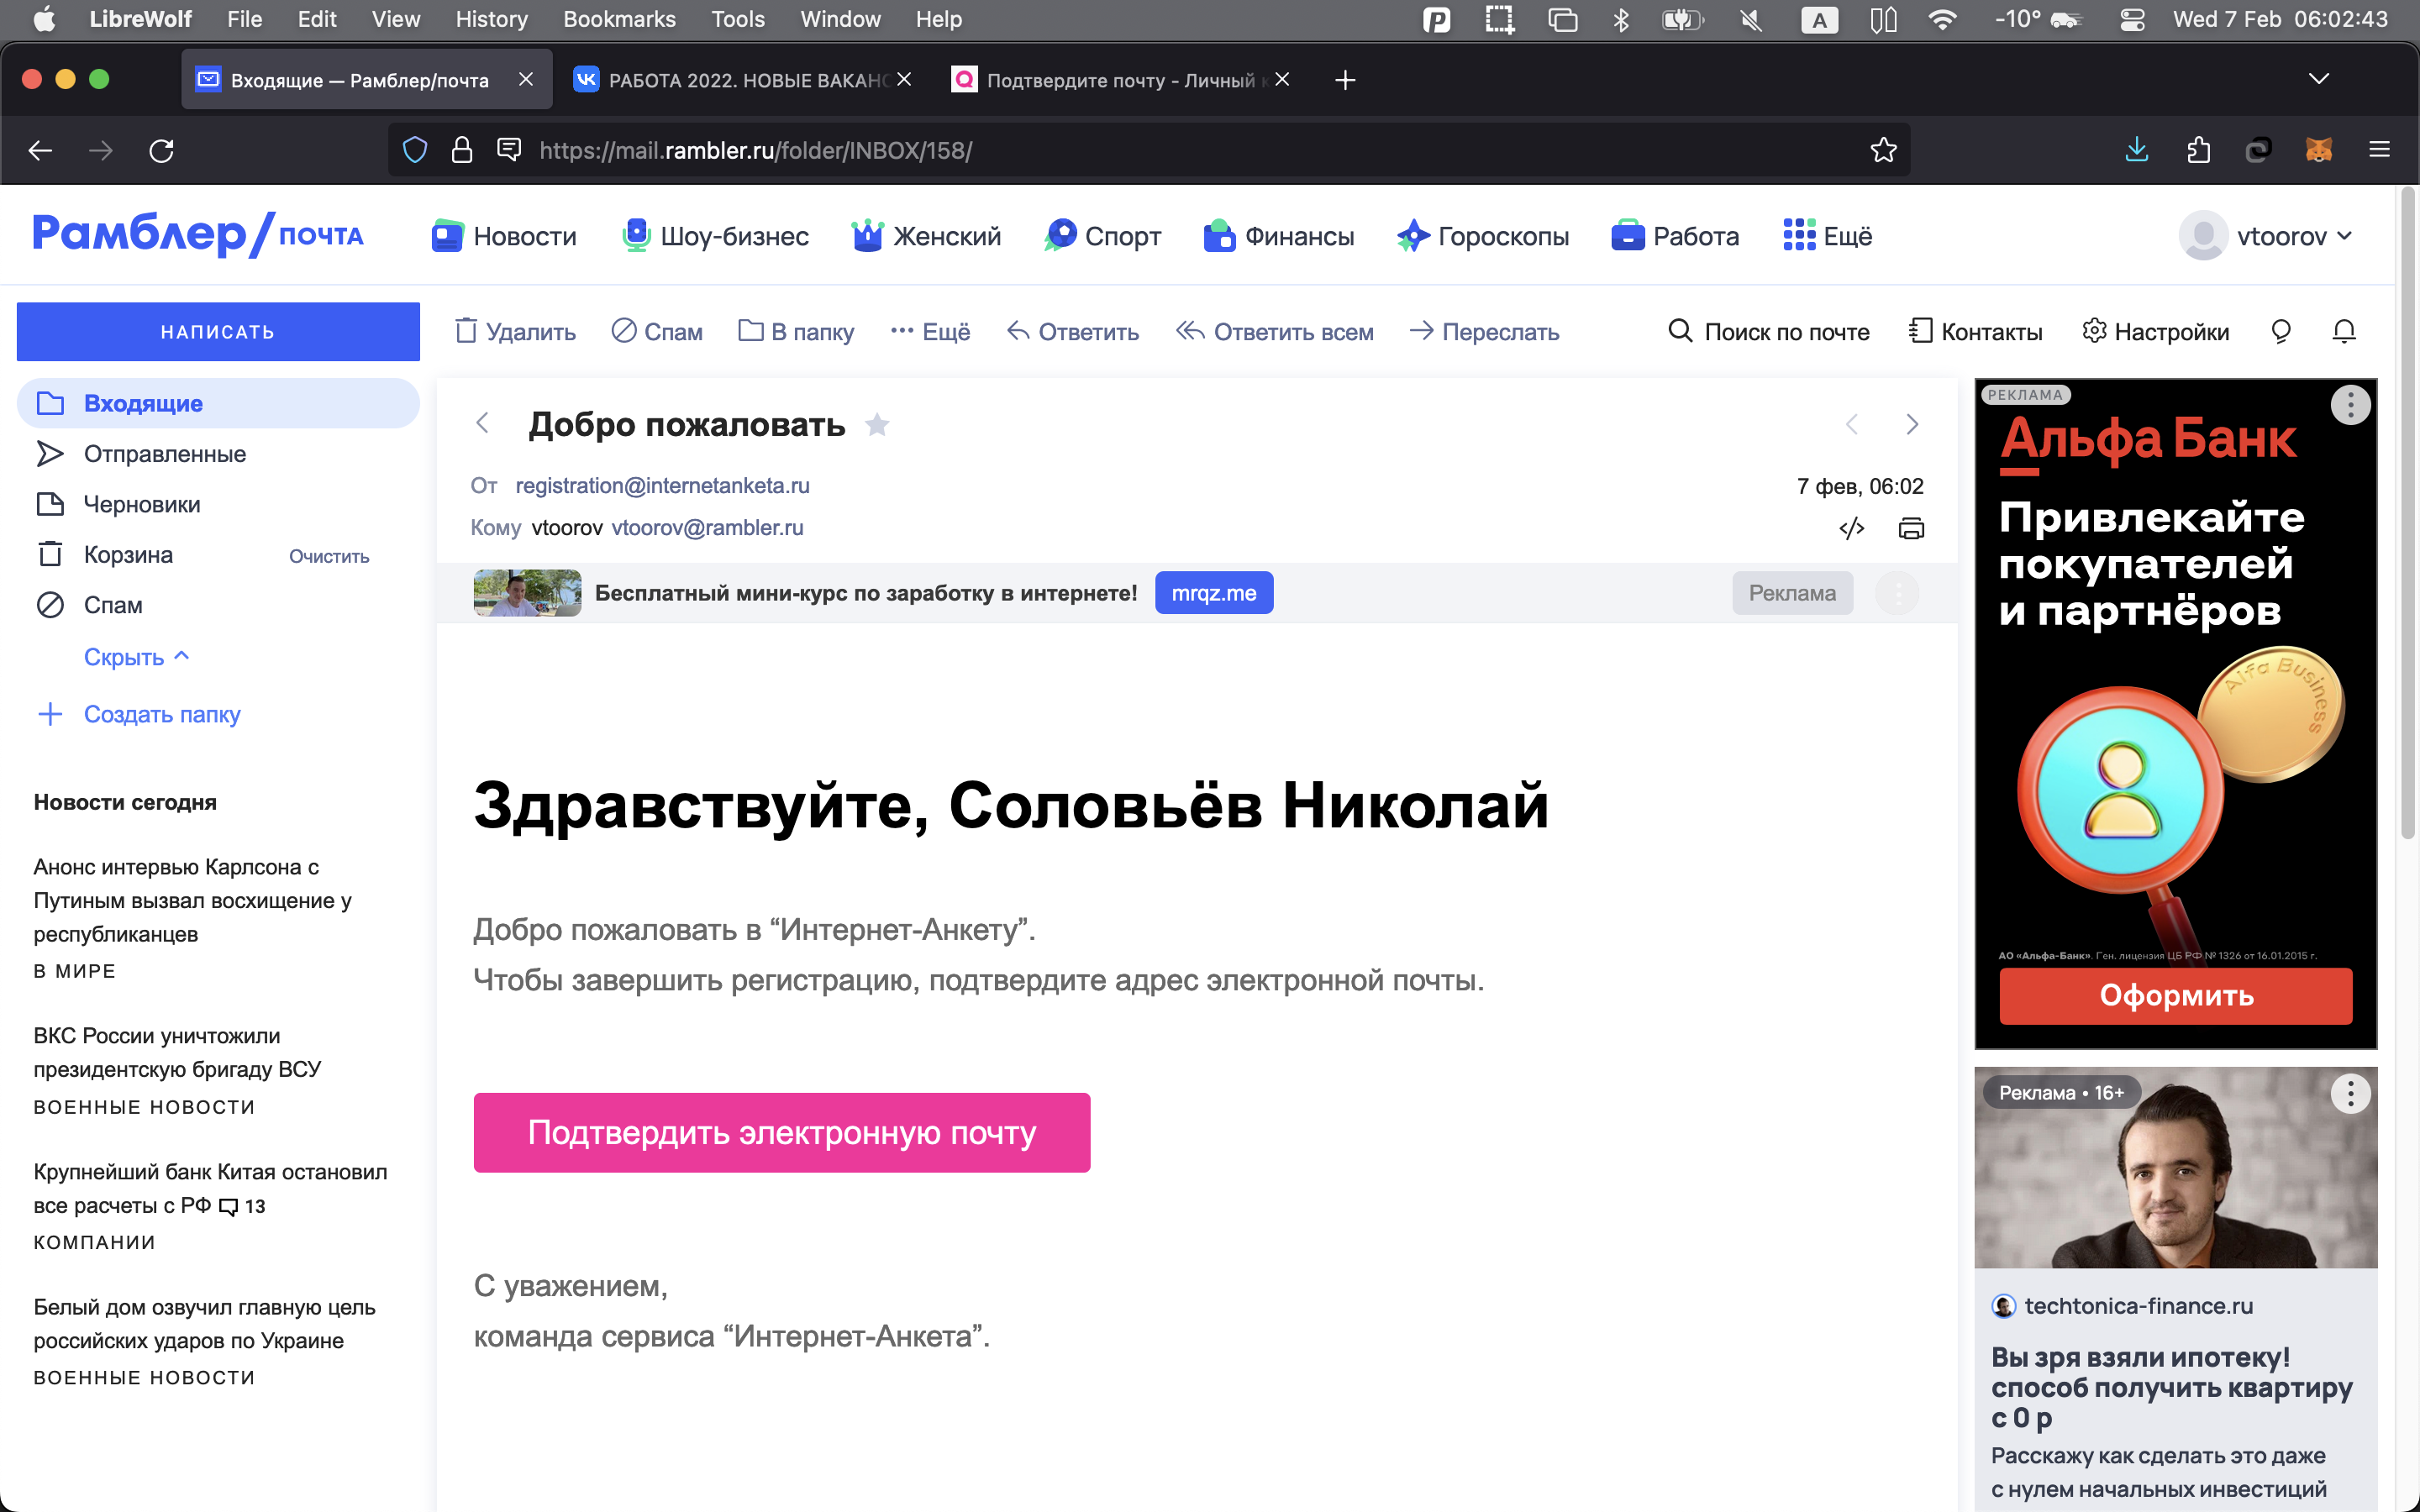Open a new browser tab
Screen dimensions: 2420x1512
[x=1345, y=80]
